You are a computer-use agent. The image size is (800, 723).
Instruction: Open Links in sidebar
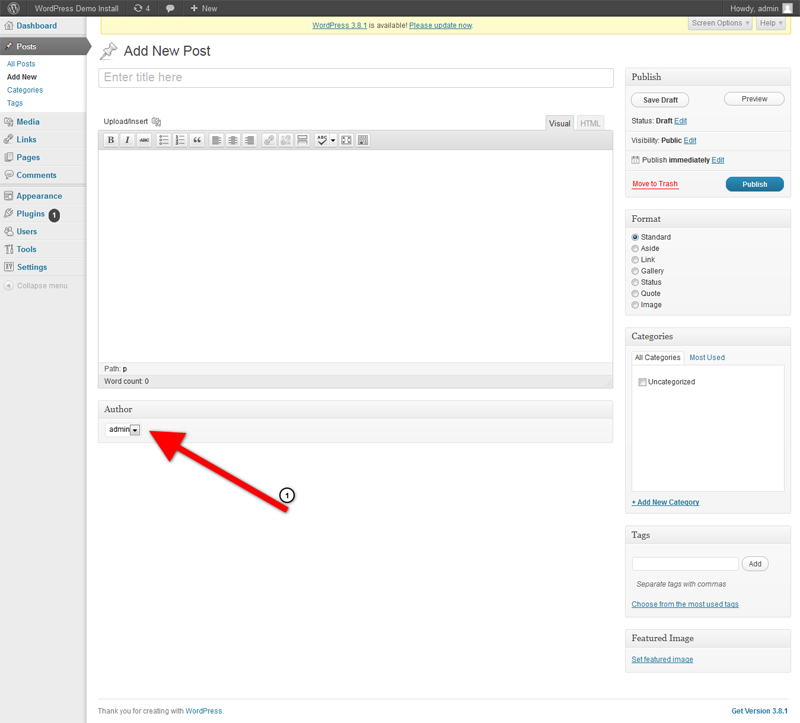tap(26, 139)
